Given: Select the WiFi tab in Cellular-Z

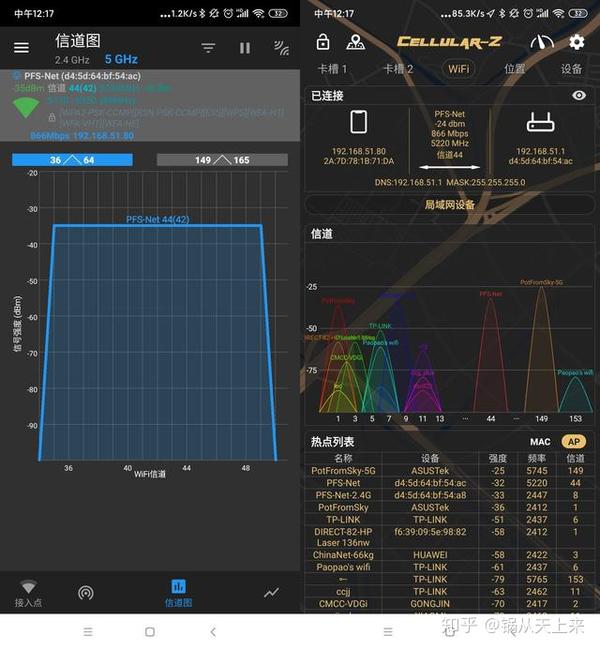Looking at the screenshot, I should (x=459, y=69).
